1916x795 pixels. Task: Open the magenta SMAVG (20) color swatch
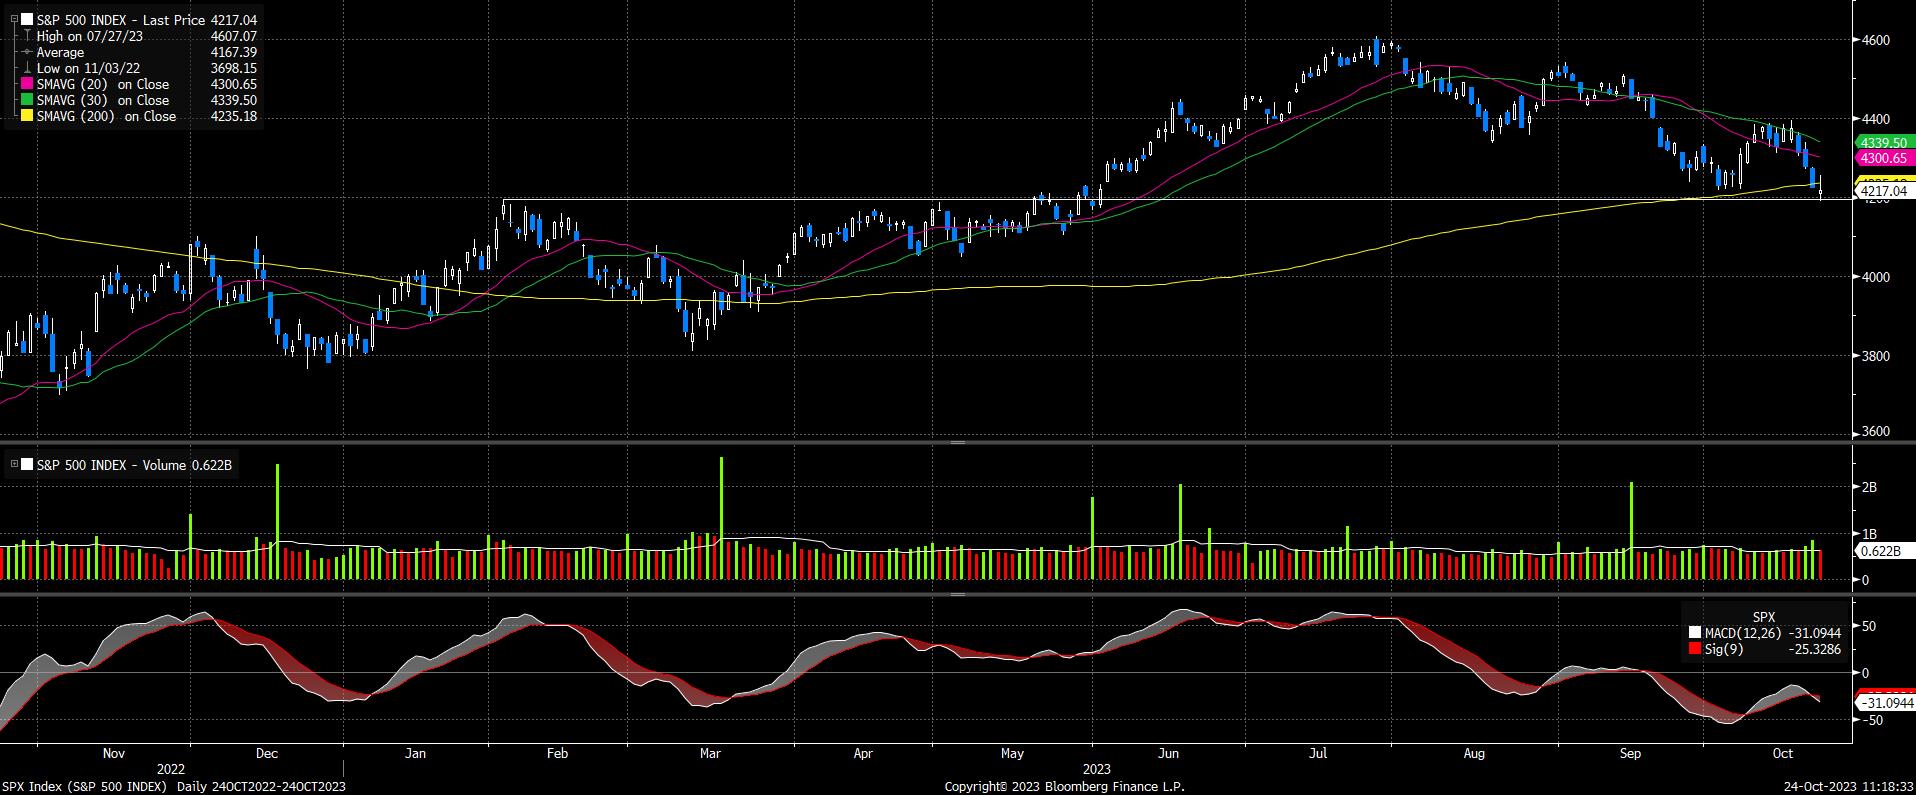[x=27, y=84]
